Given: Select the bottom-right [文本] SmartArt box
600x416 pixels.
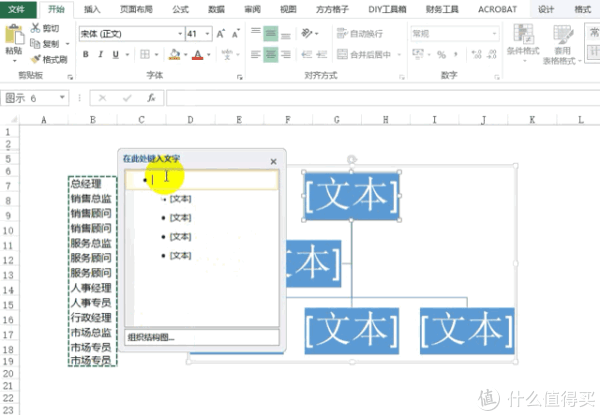Looking at the screenshot, I should [x=467, y=331].
